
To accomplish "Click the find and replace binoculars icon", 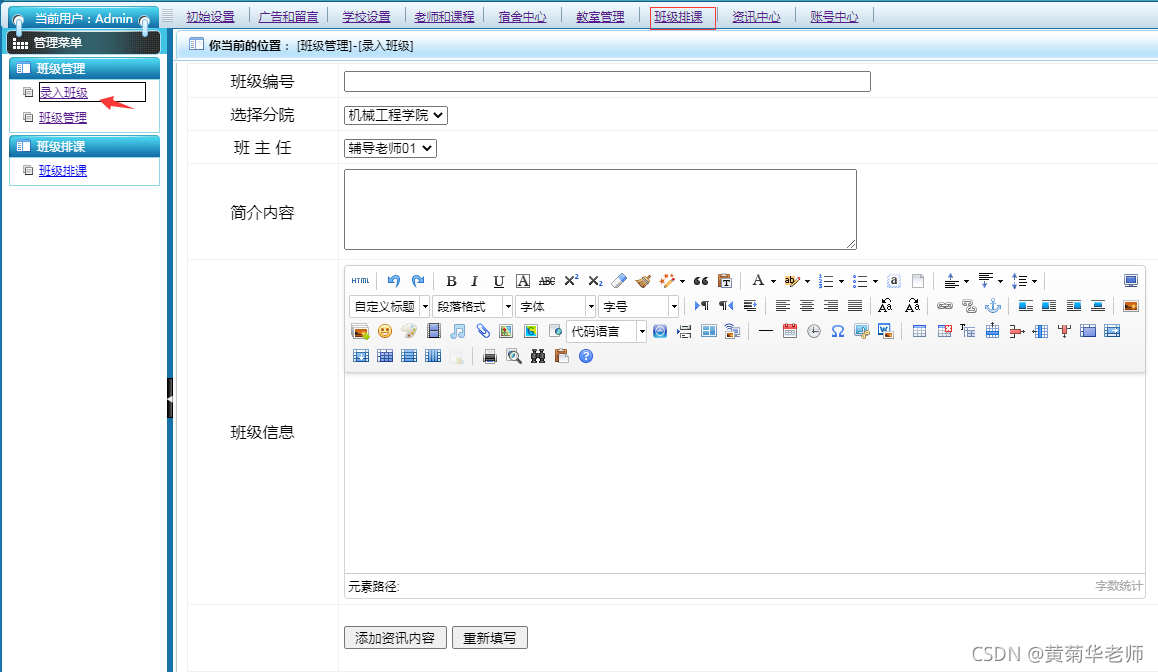I will [x=538, y=356].
